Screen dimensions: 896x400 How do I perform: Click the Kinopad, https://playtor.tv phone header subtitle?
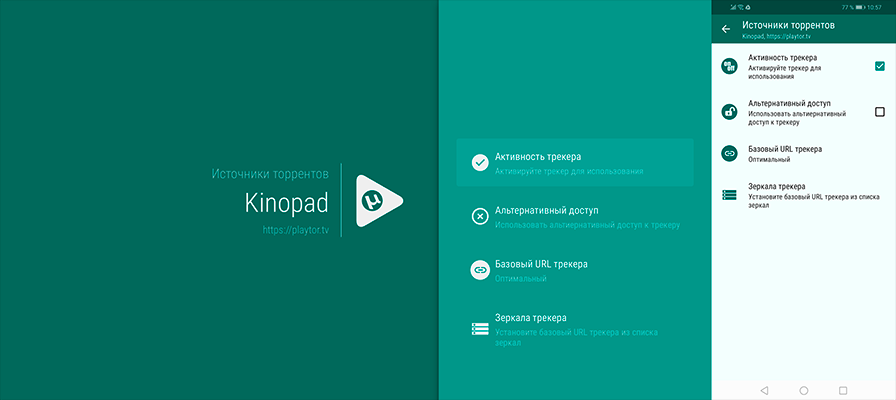776,36
